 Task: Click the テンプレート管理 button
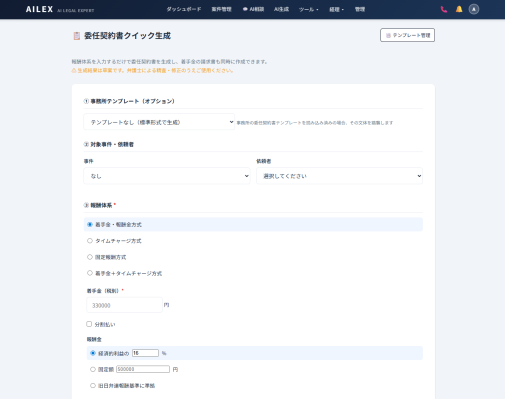pos(407,35)
